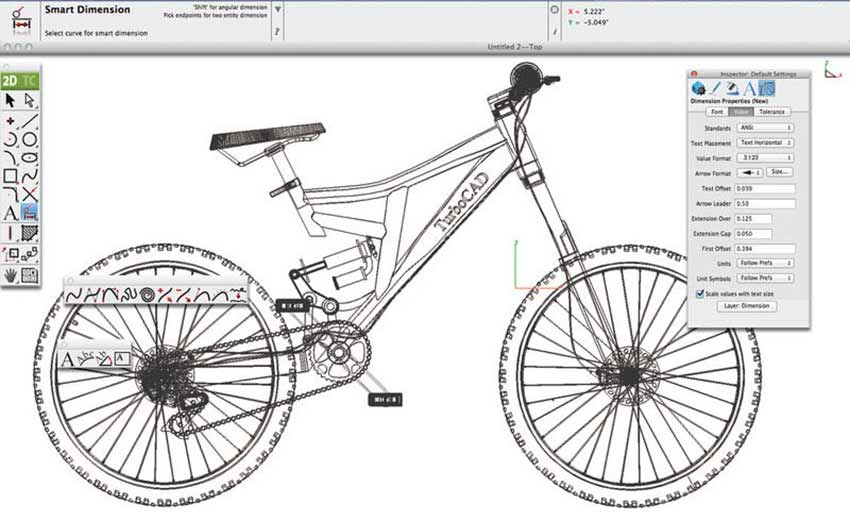Expand the Text Placement dropdown
This screenshot has width=850, height=521.
(x=765, y=143)
